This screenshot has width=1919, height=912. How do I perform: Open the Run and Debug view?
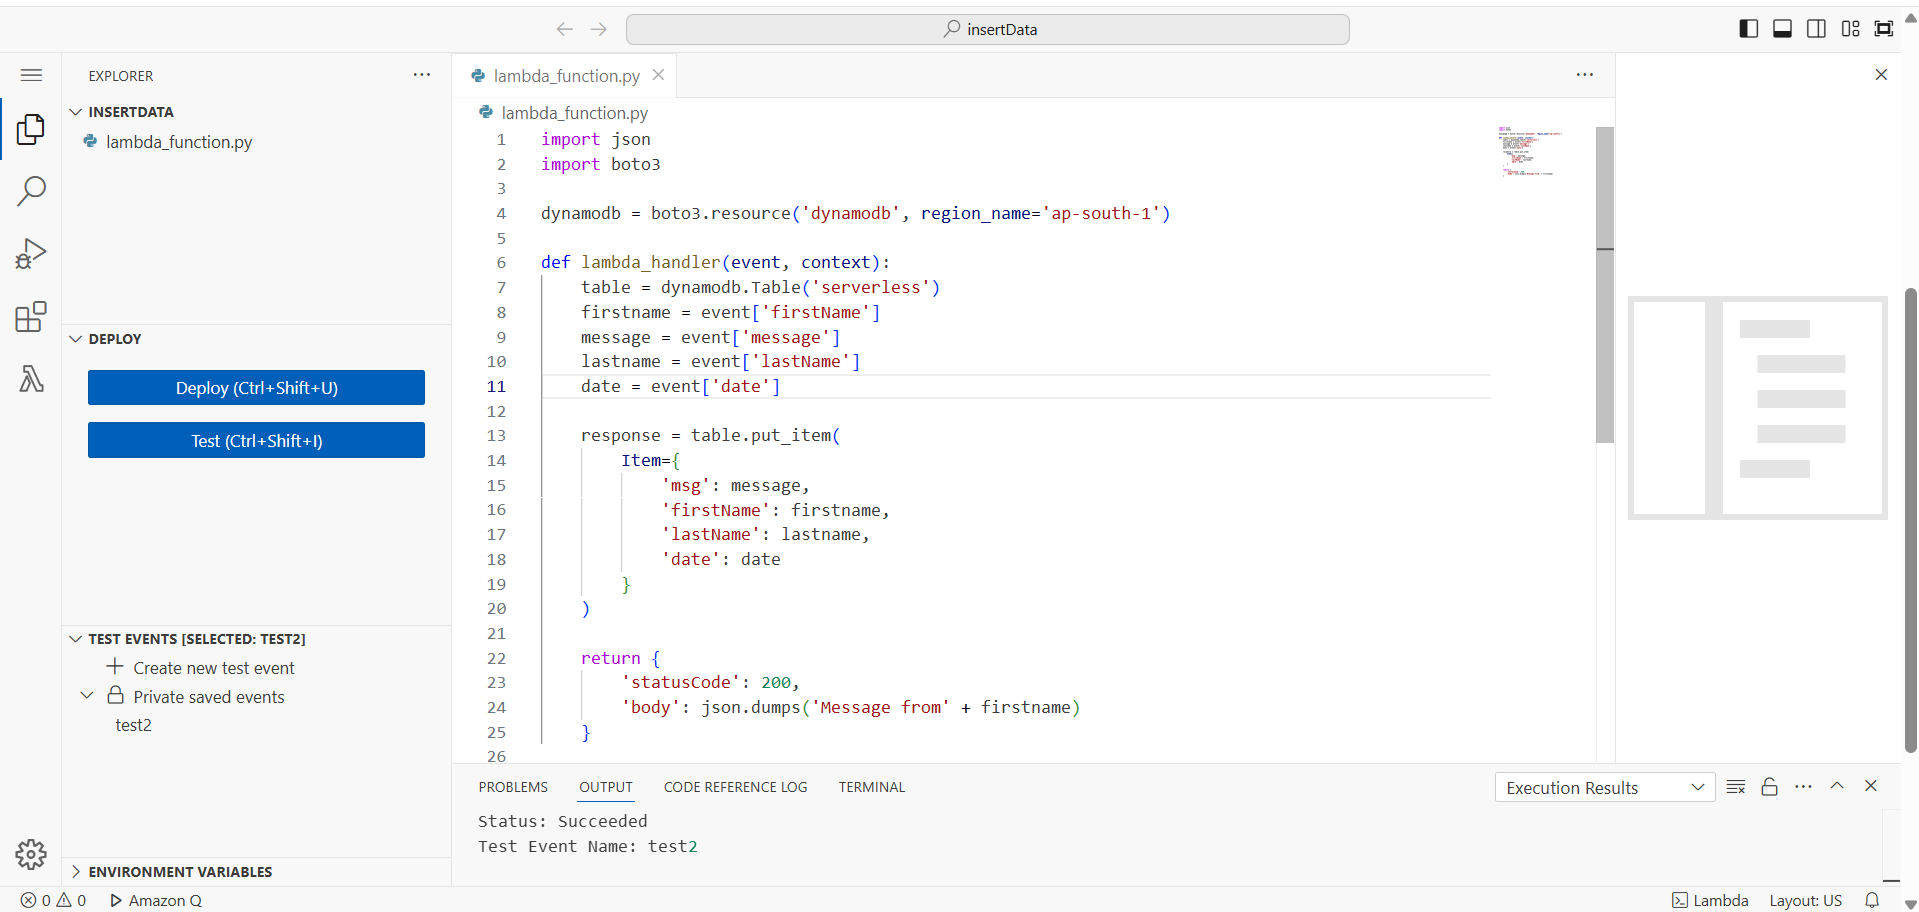[31, 254]
